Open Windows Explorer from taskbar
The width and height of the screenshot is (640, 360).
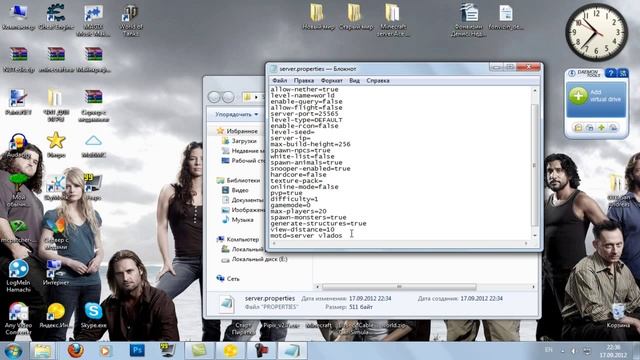(x=42, y=351)
